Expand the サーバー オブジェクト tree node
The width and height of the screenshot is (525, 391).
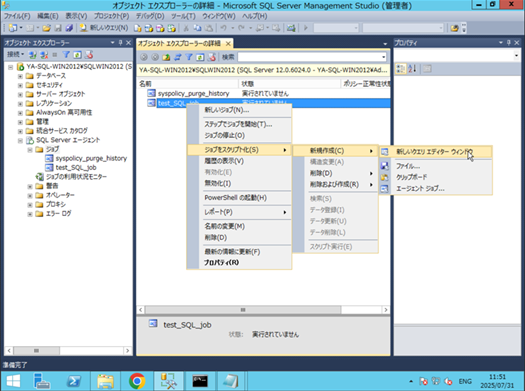pyautogui.click(x=20, y=94)
